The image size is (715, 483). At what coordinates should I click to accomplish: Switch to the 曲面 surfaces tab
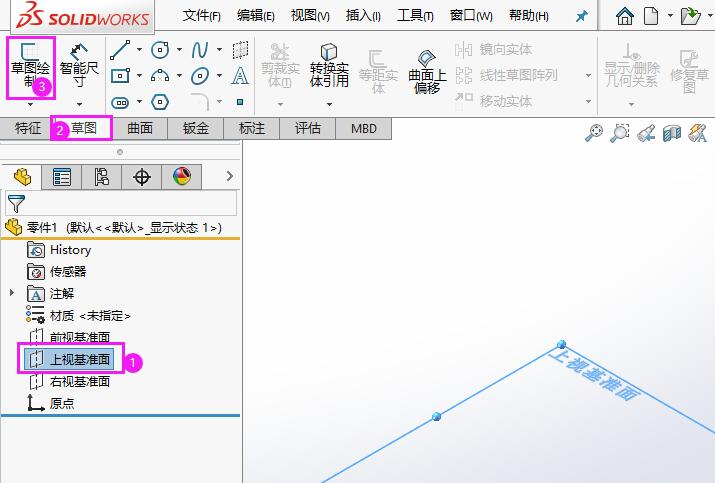(x=140, y=128)
